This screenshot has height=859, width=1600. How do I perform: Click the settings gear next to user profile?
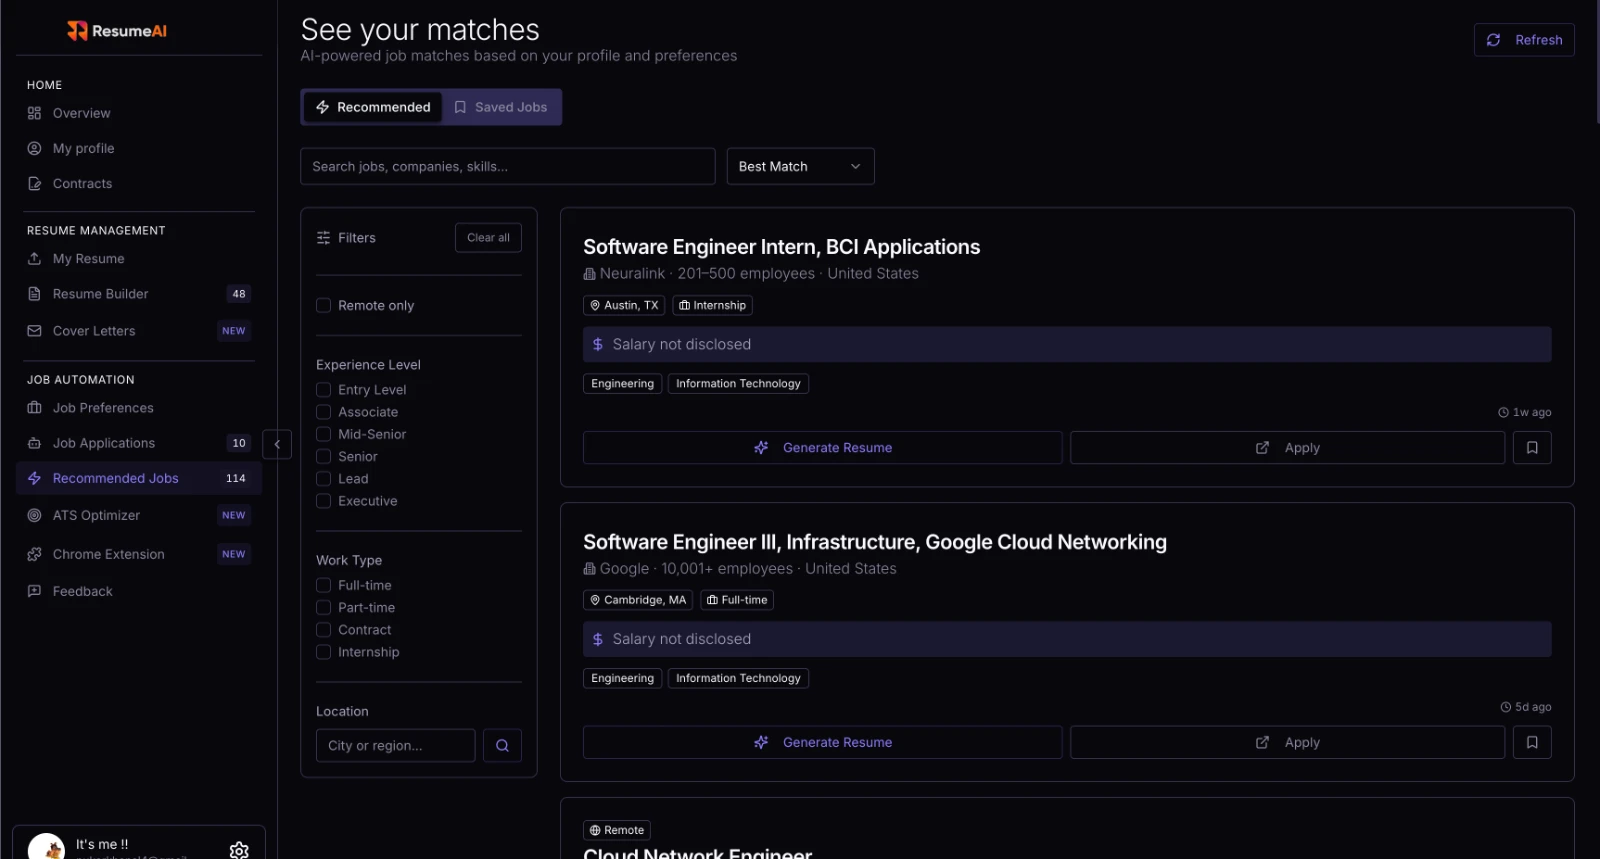239,850
